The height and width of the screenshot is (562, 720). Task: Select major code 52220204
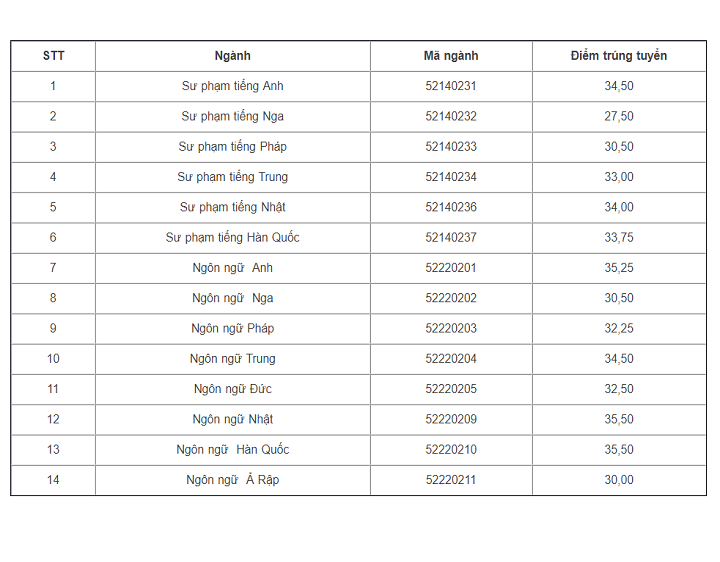coord(451,359)
